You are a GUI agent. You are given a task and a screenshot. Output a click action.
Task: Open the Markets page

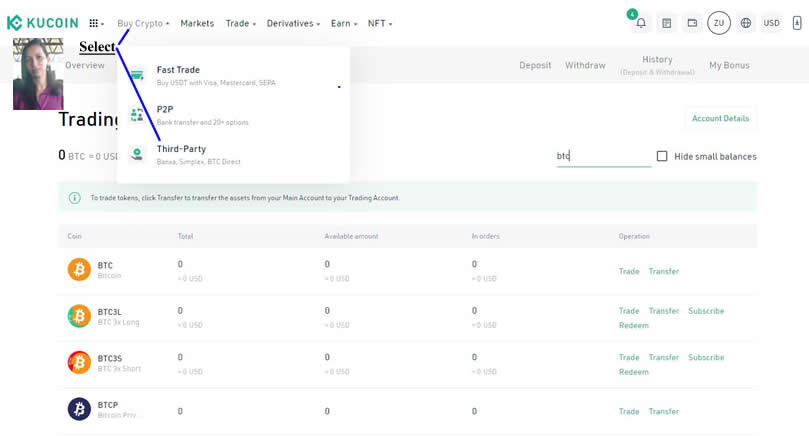[197, 23]
